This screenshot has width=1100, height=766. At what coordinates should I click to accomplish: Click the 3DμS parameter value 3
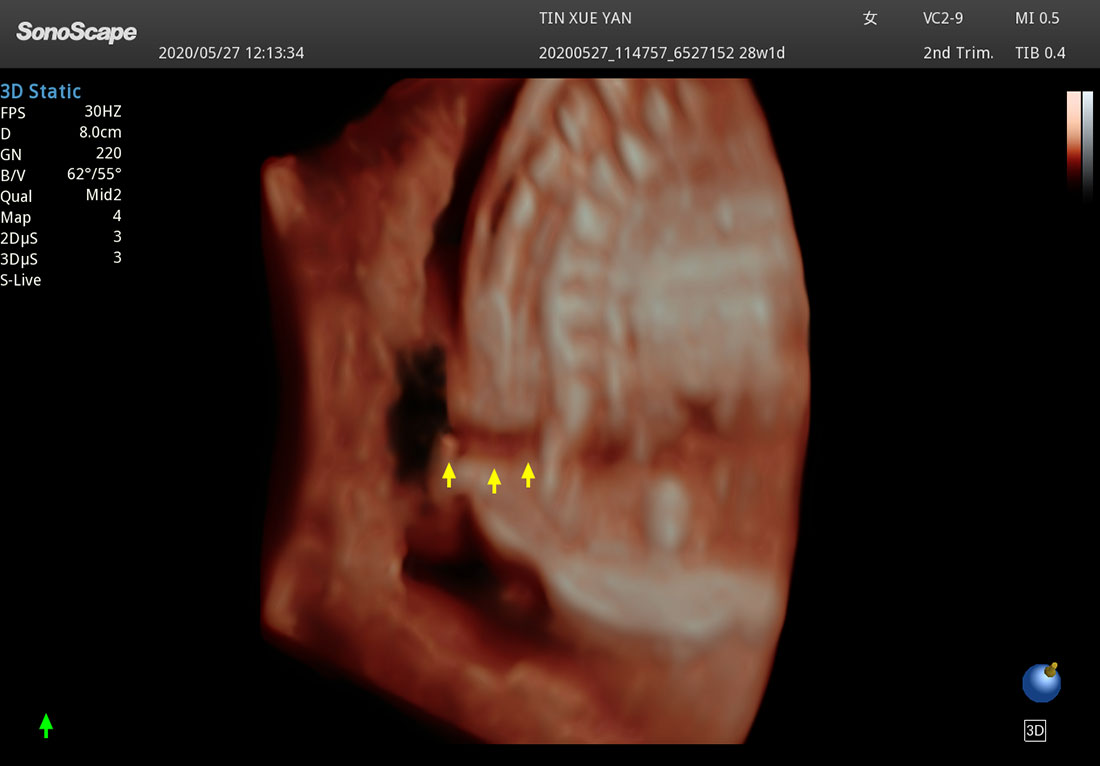point(117,257)
